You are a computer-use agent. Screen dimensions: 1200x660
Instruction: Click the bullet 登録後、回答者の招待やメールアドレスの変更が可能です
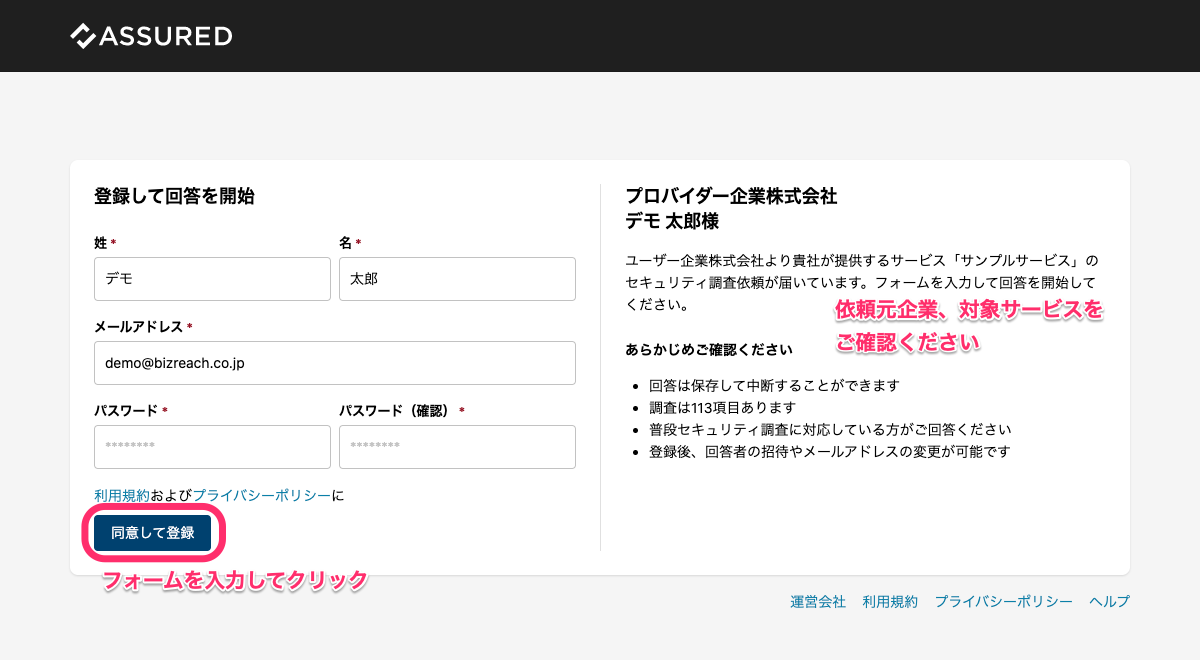(830, 451)
